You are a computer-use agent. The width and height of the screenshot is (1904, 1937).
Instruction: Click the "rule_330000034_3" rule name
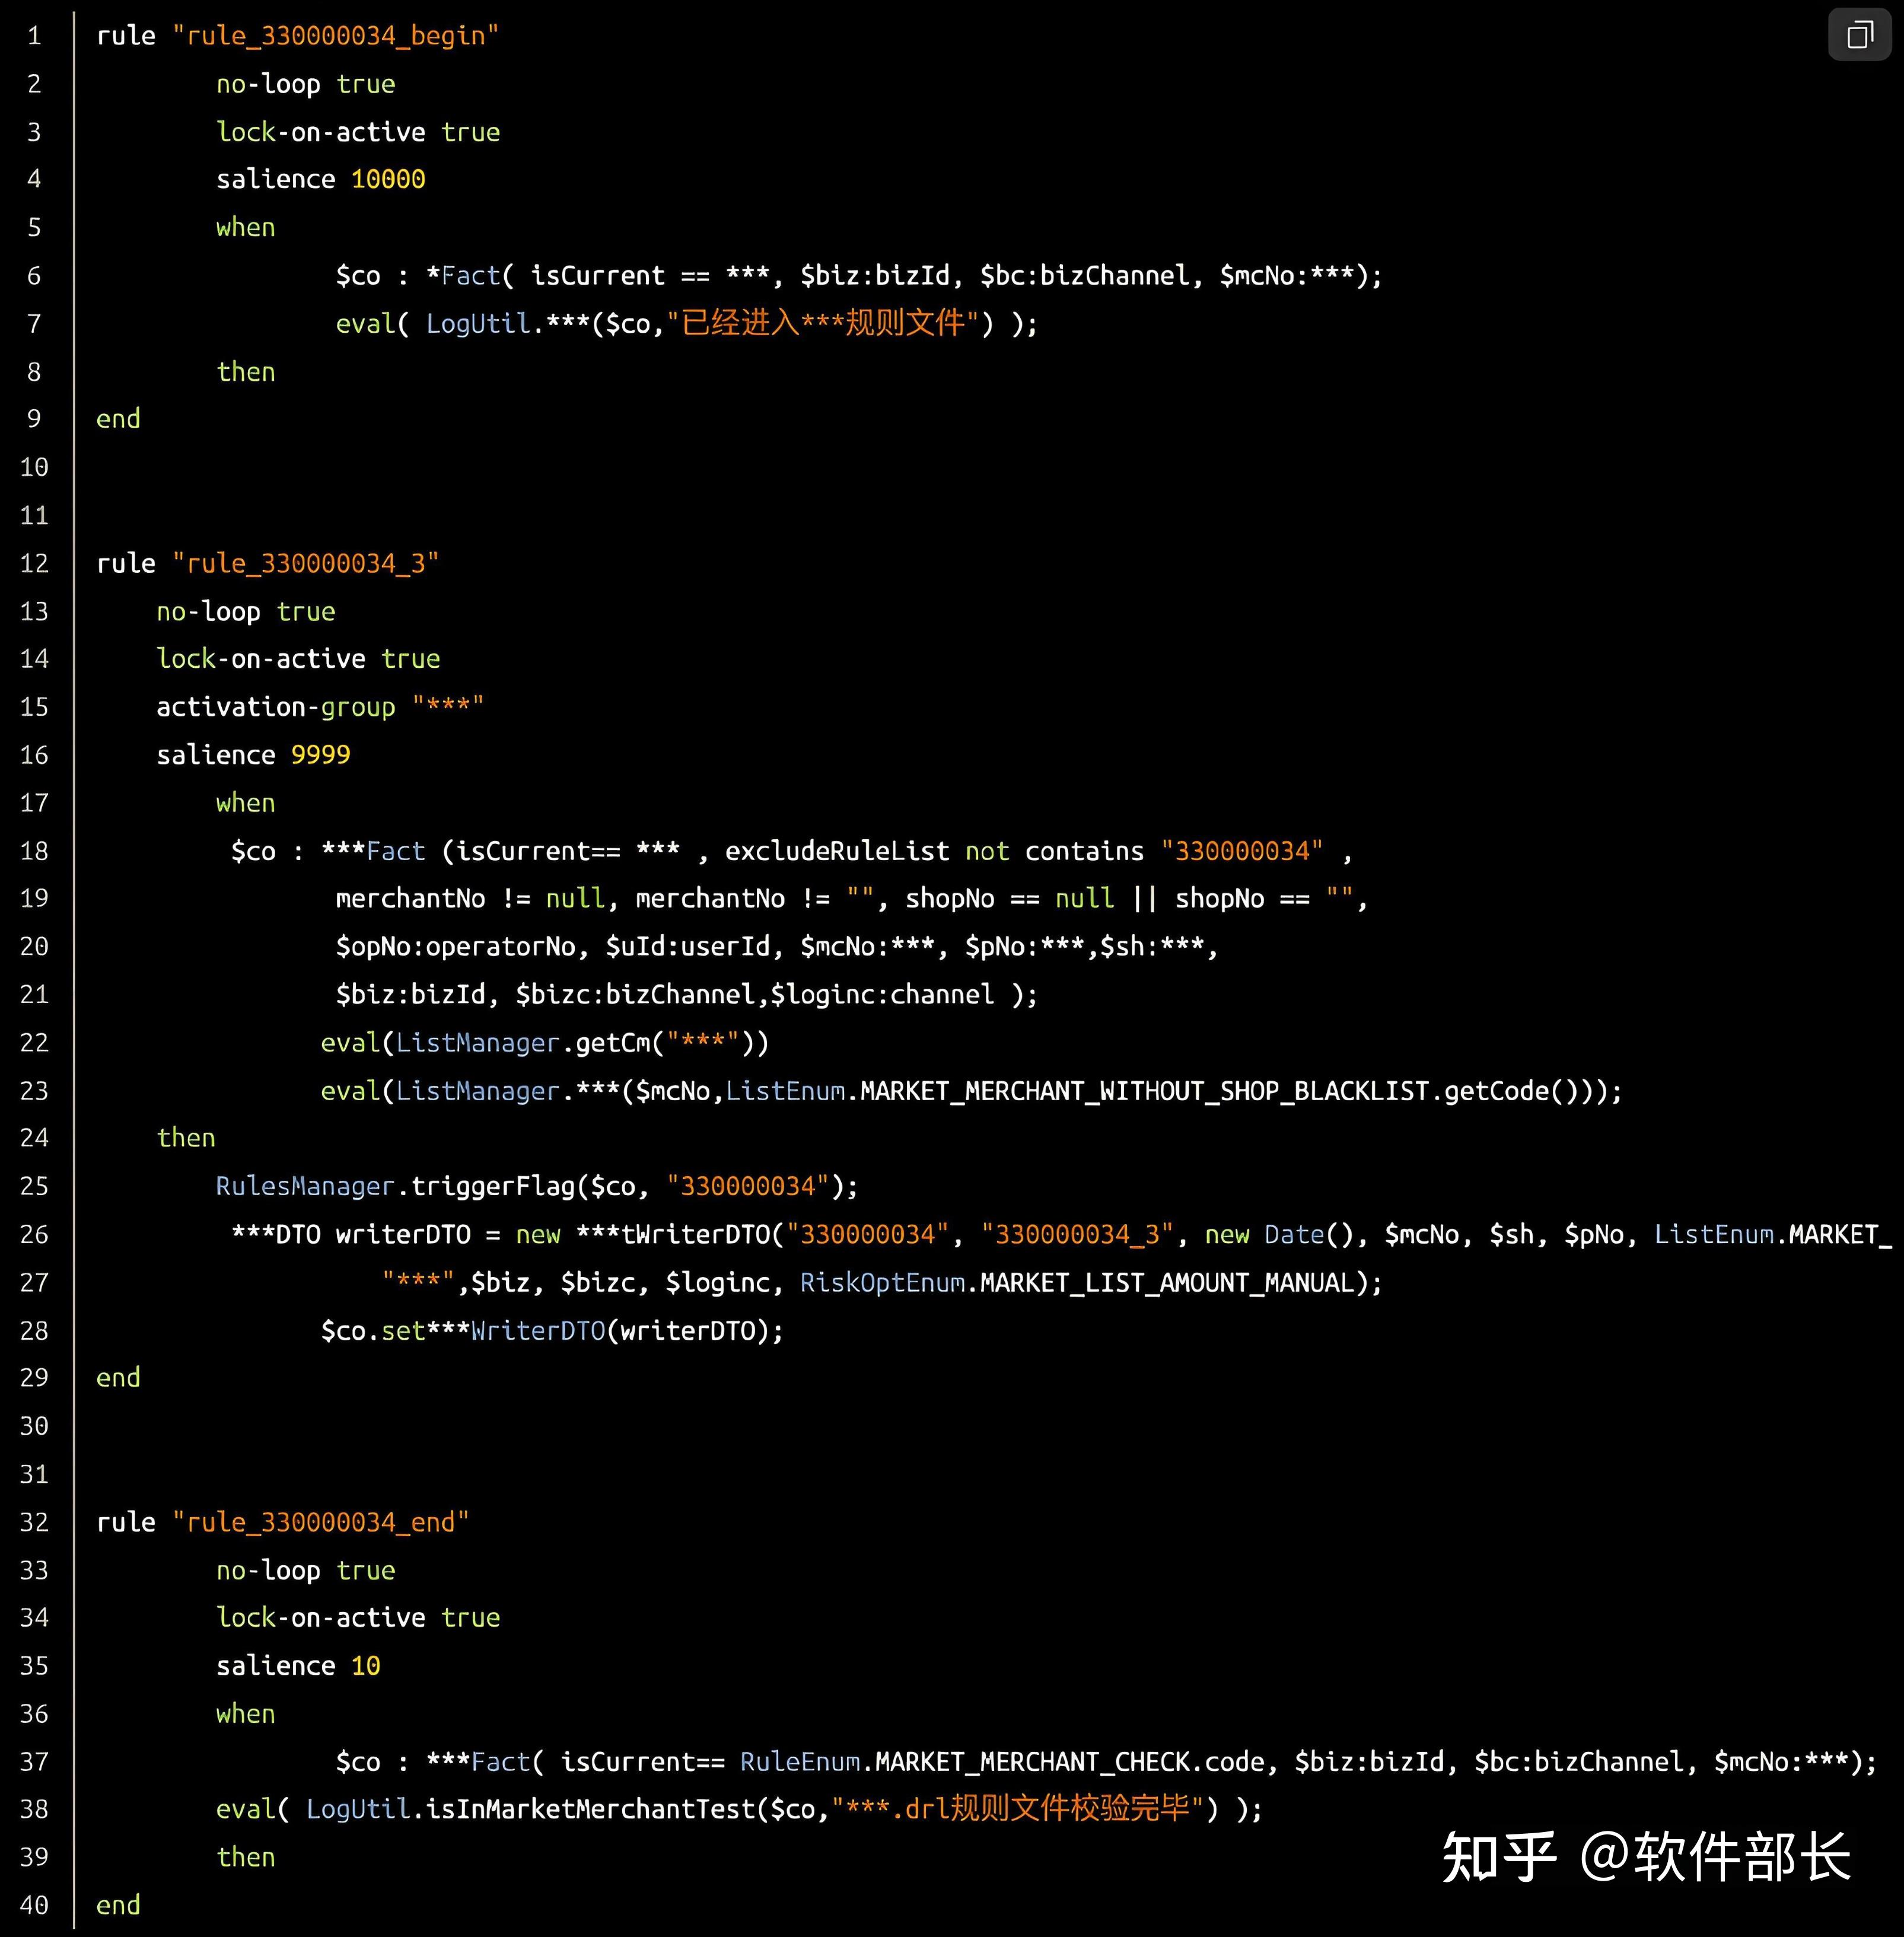305,563
